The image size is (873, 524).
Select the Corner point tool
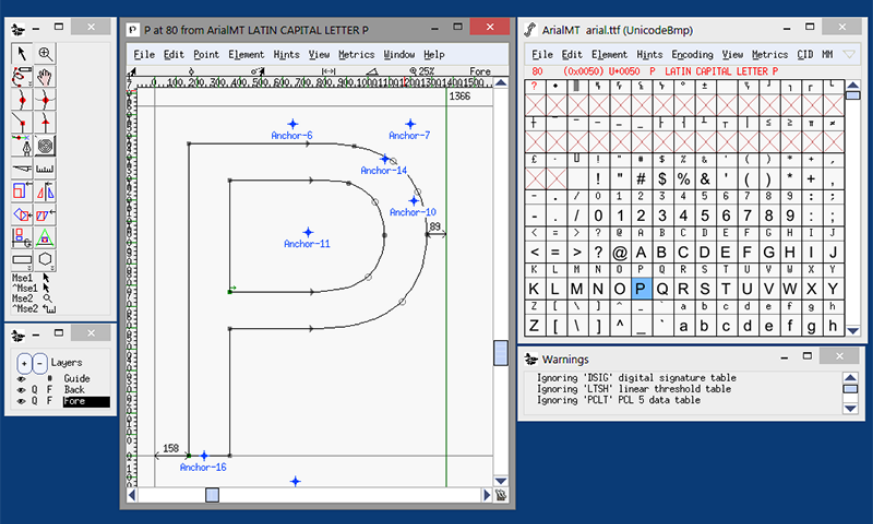pos(22,123)
